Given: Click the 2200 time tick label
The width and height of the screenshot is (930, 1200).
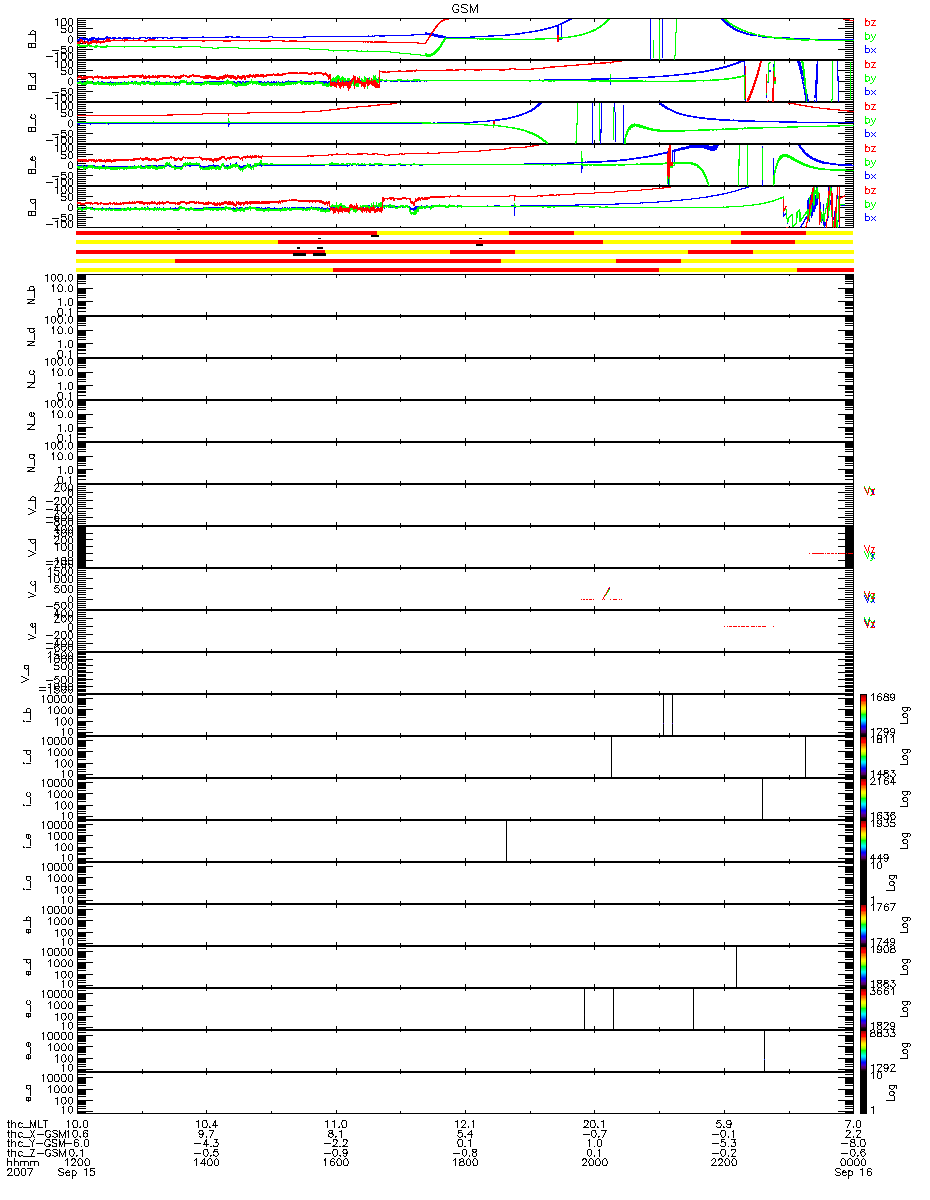Looking at the screenshot, I should 724,1164.
